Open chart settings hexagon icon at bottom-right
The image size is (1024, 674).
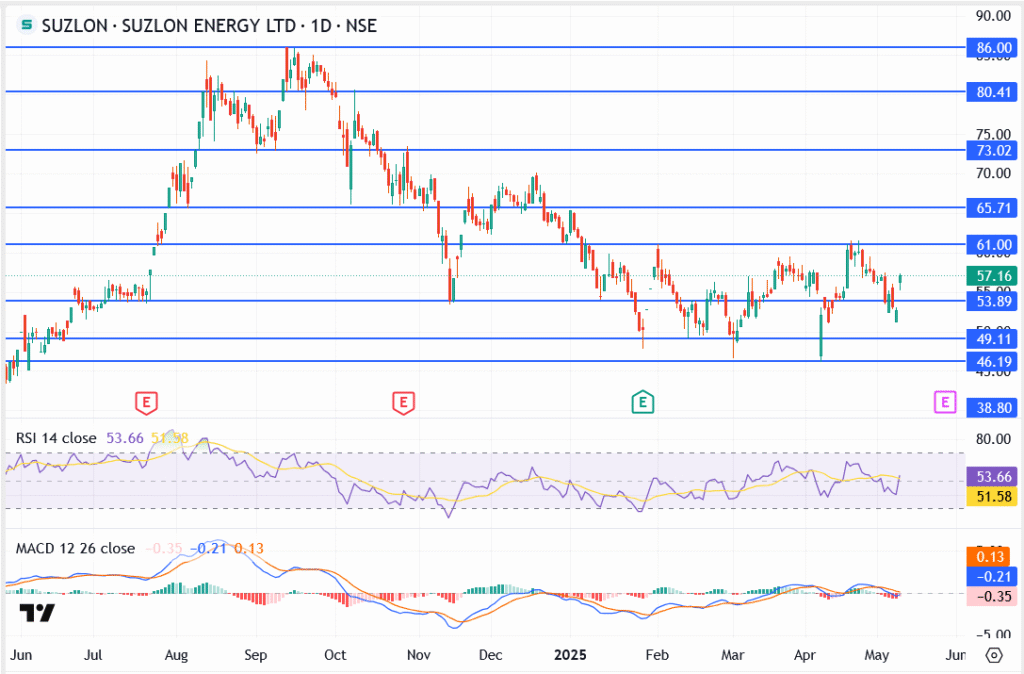[993, 655]
